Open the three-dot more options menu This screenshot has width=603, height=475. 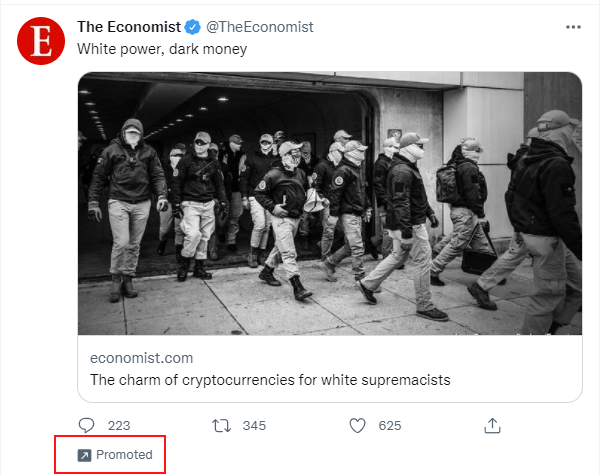(x=573, y=27)
